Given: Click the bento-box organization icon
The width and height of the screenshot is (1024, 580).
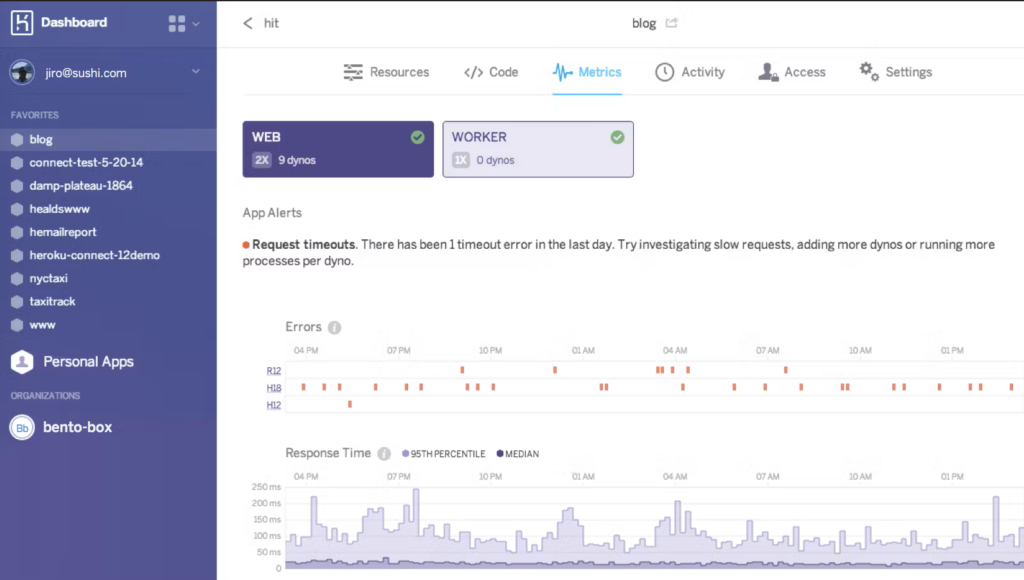Looking at the screenshot, I should (x=22, y=427).
